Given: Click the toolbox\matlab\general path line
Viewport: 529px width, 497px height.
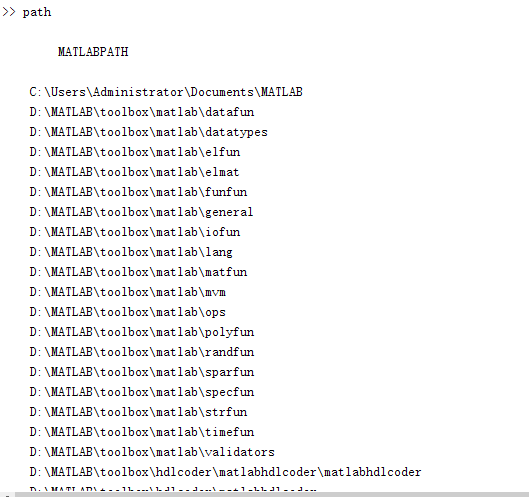Looking at the screenshot, I should [141, 212].
